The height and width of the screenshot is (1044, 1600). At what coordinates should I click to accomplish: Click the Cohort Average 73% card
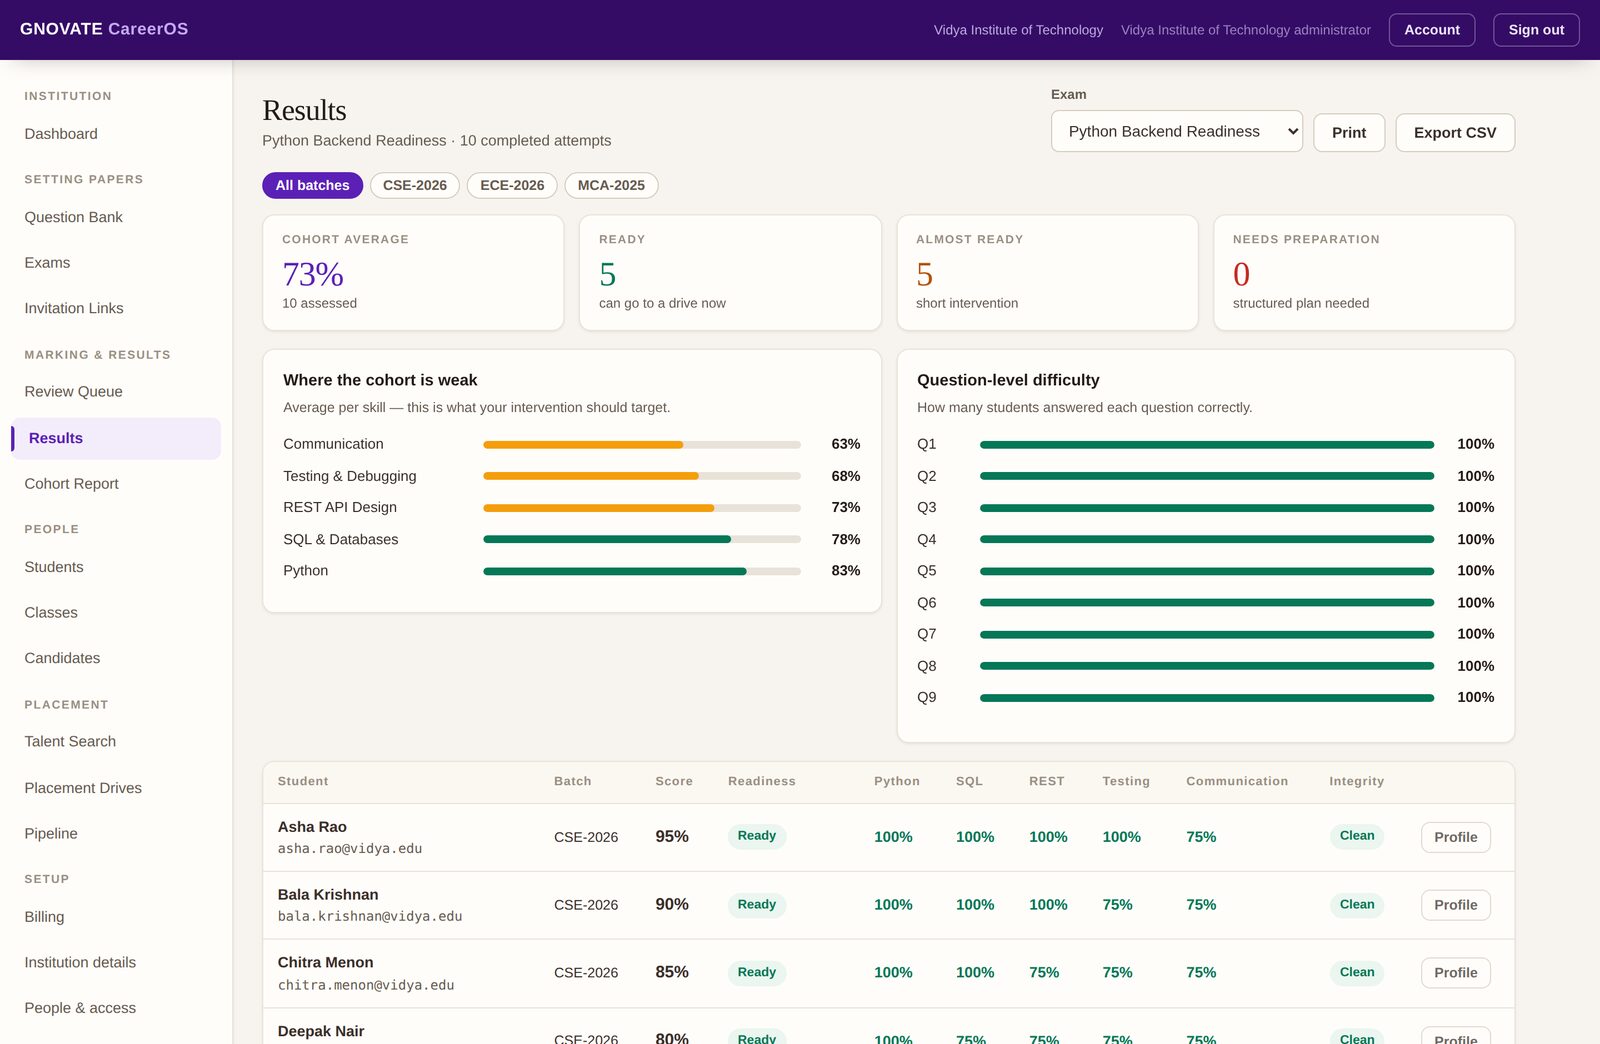coord(413,272)
